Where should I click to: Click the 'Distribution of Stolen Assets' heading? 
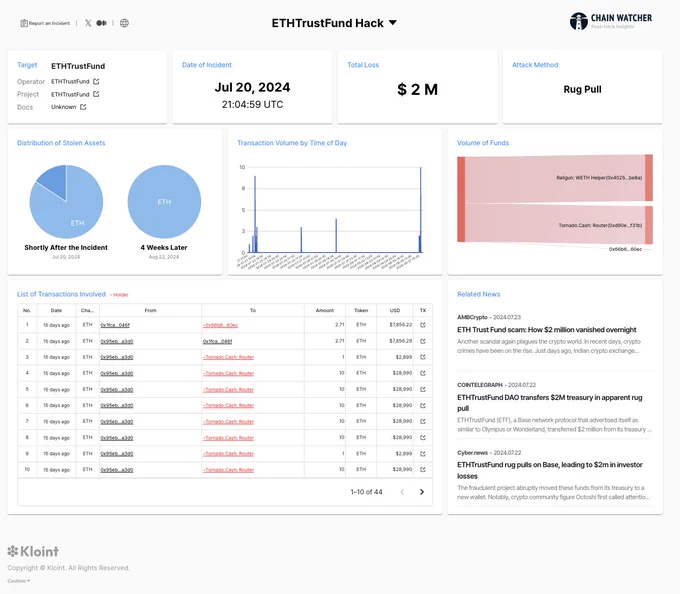click(61, 143)
